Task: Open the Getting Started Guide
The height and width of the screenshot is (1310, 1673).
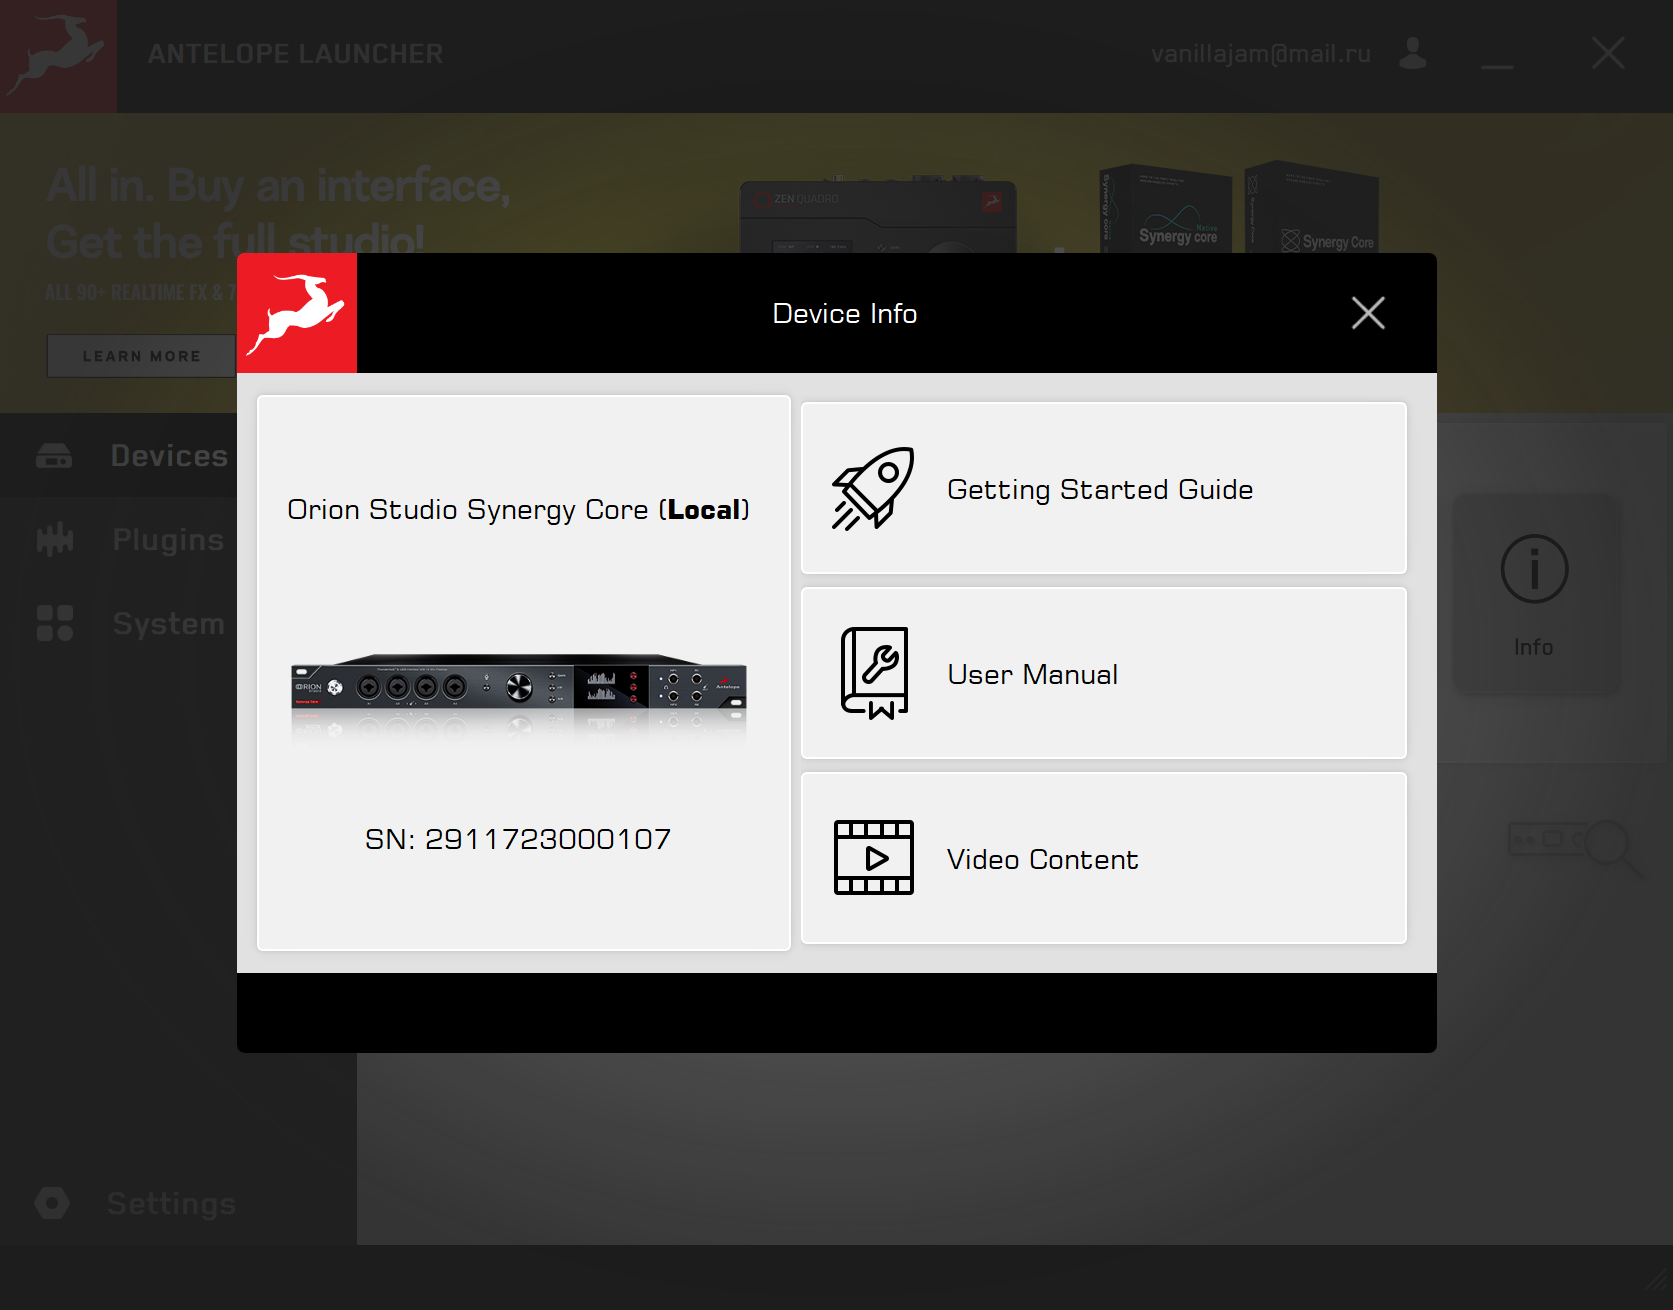Action: (1099, 490)
